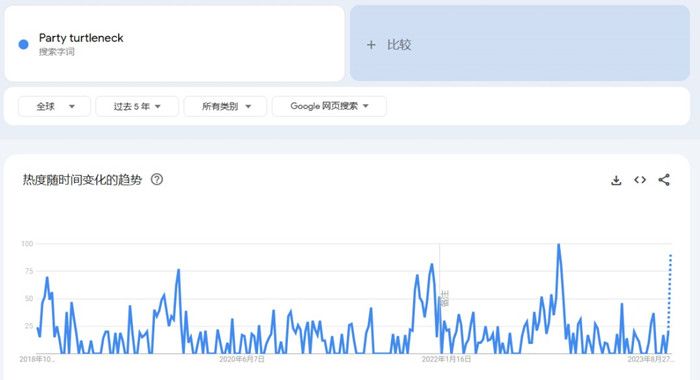Expand the 所有类别 category dropdown
Screen dimensions: 700x380
[225, 106]
